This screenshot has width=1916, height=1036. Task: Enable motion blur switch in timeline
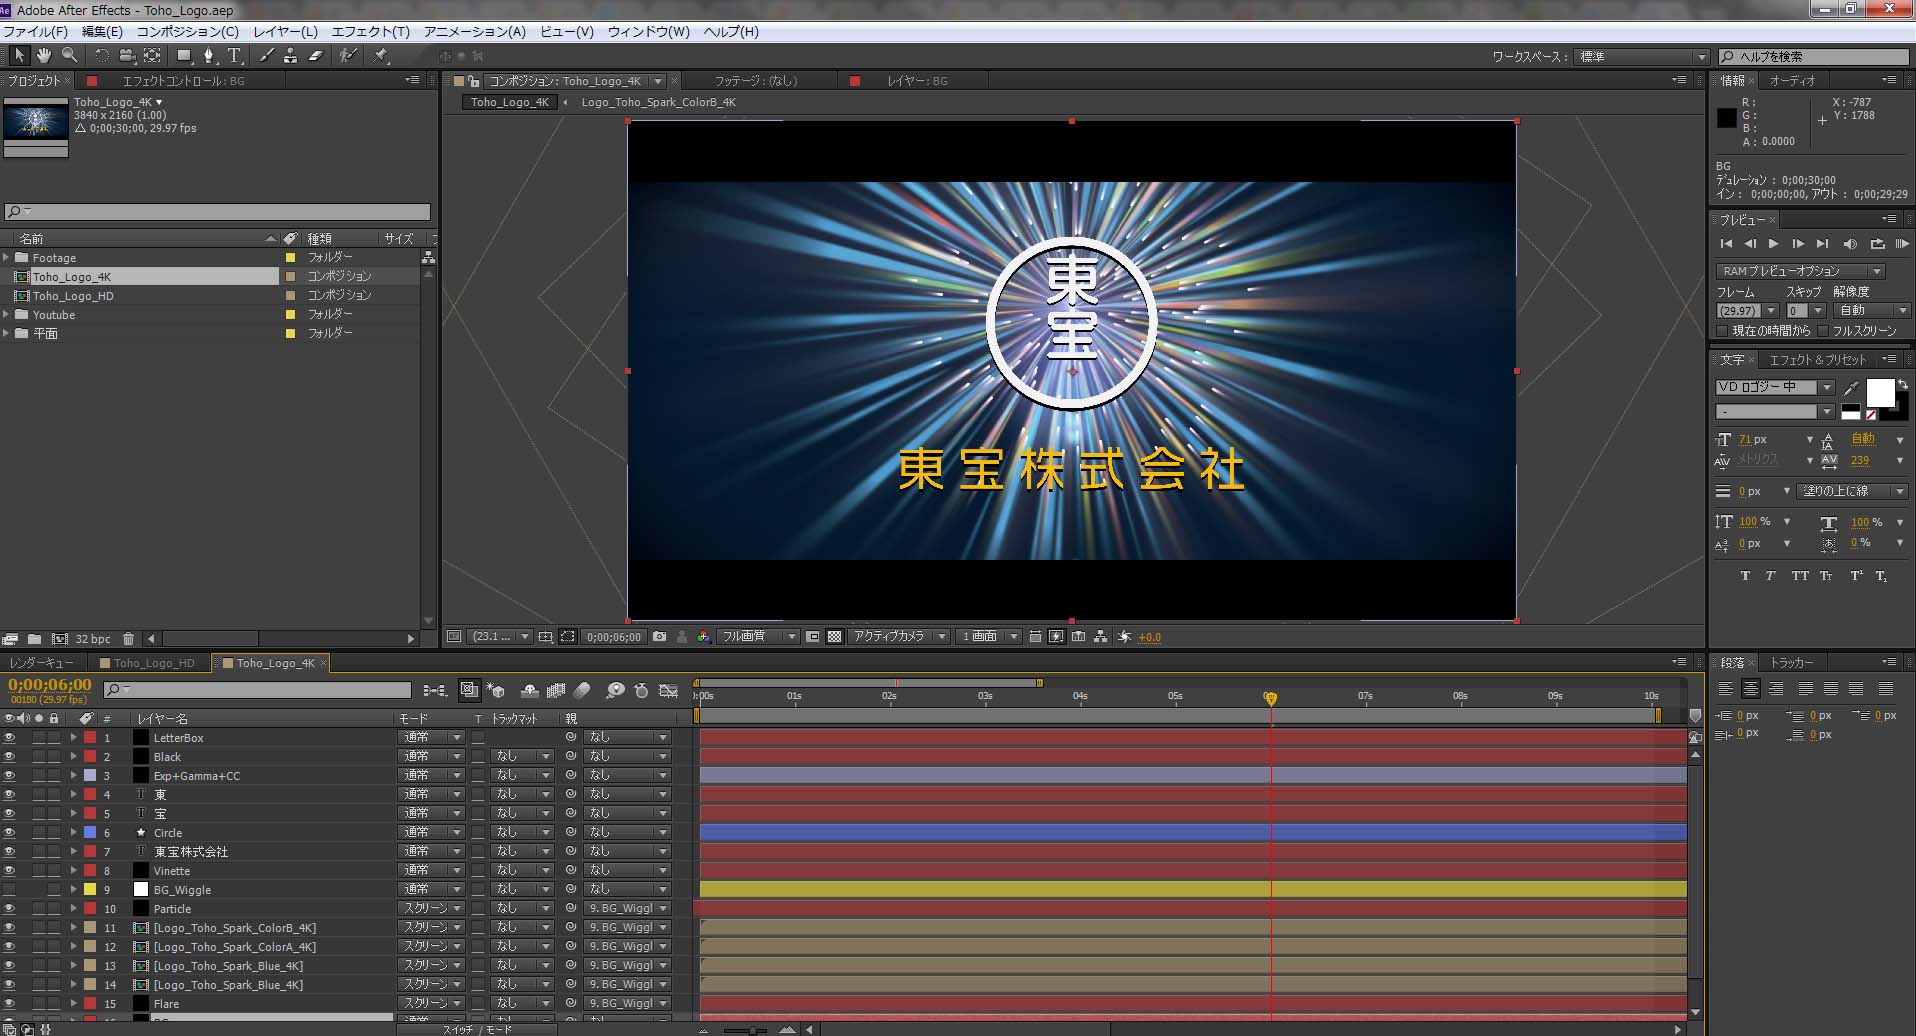(x=582, y=690)
